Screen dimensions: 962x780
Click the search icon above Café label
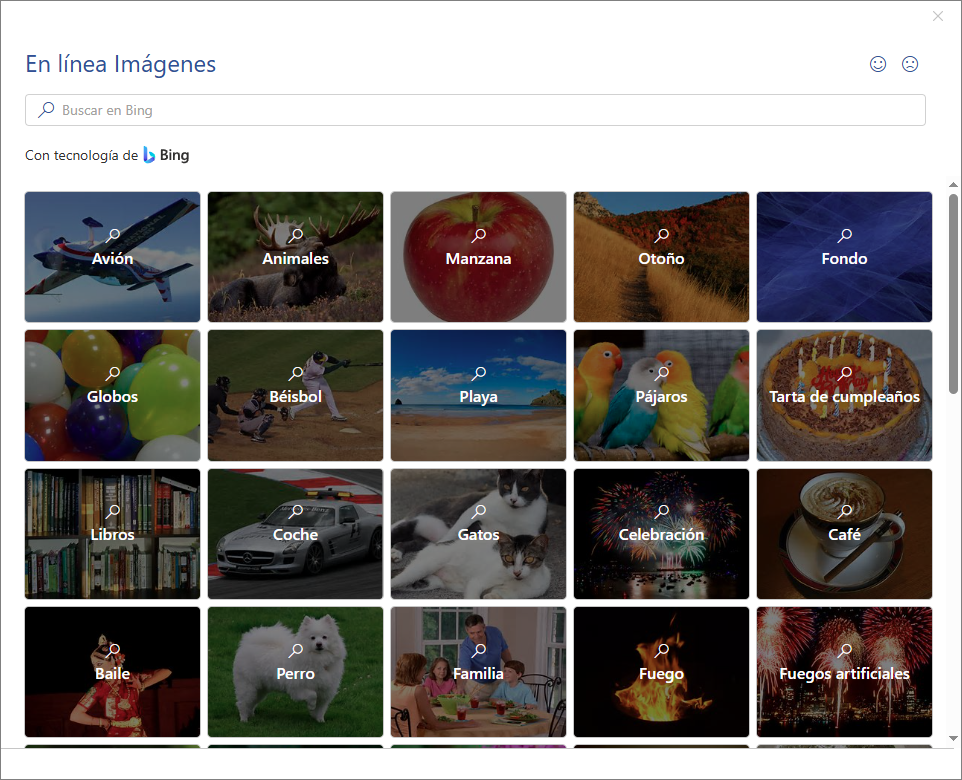coord(845,511)
